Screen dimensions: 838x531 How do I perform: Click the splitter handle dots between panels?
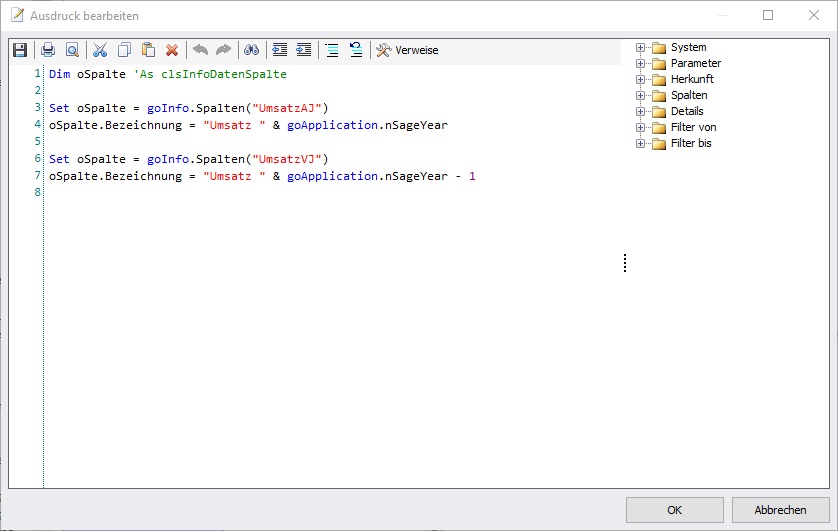[x=625, y=263]
